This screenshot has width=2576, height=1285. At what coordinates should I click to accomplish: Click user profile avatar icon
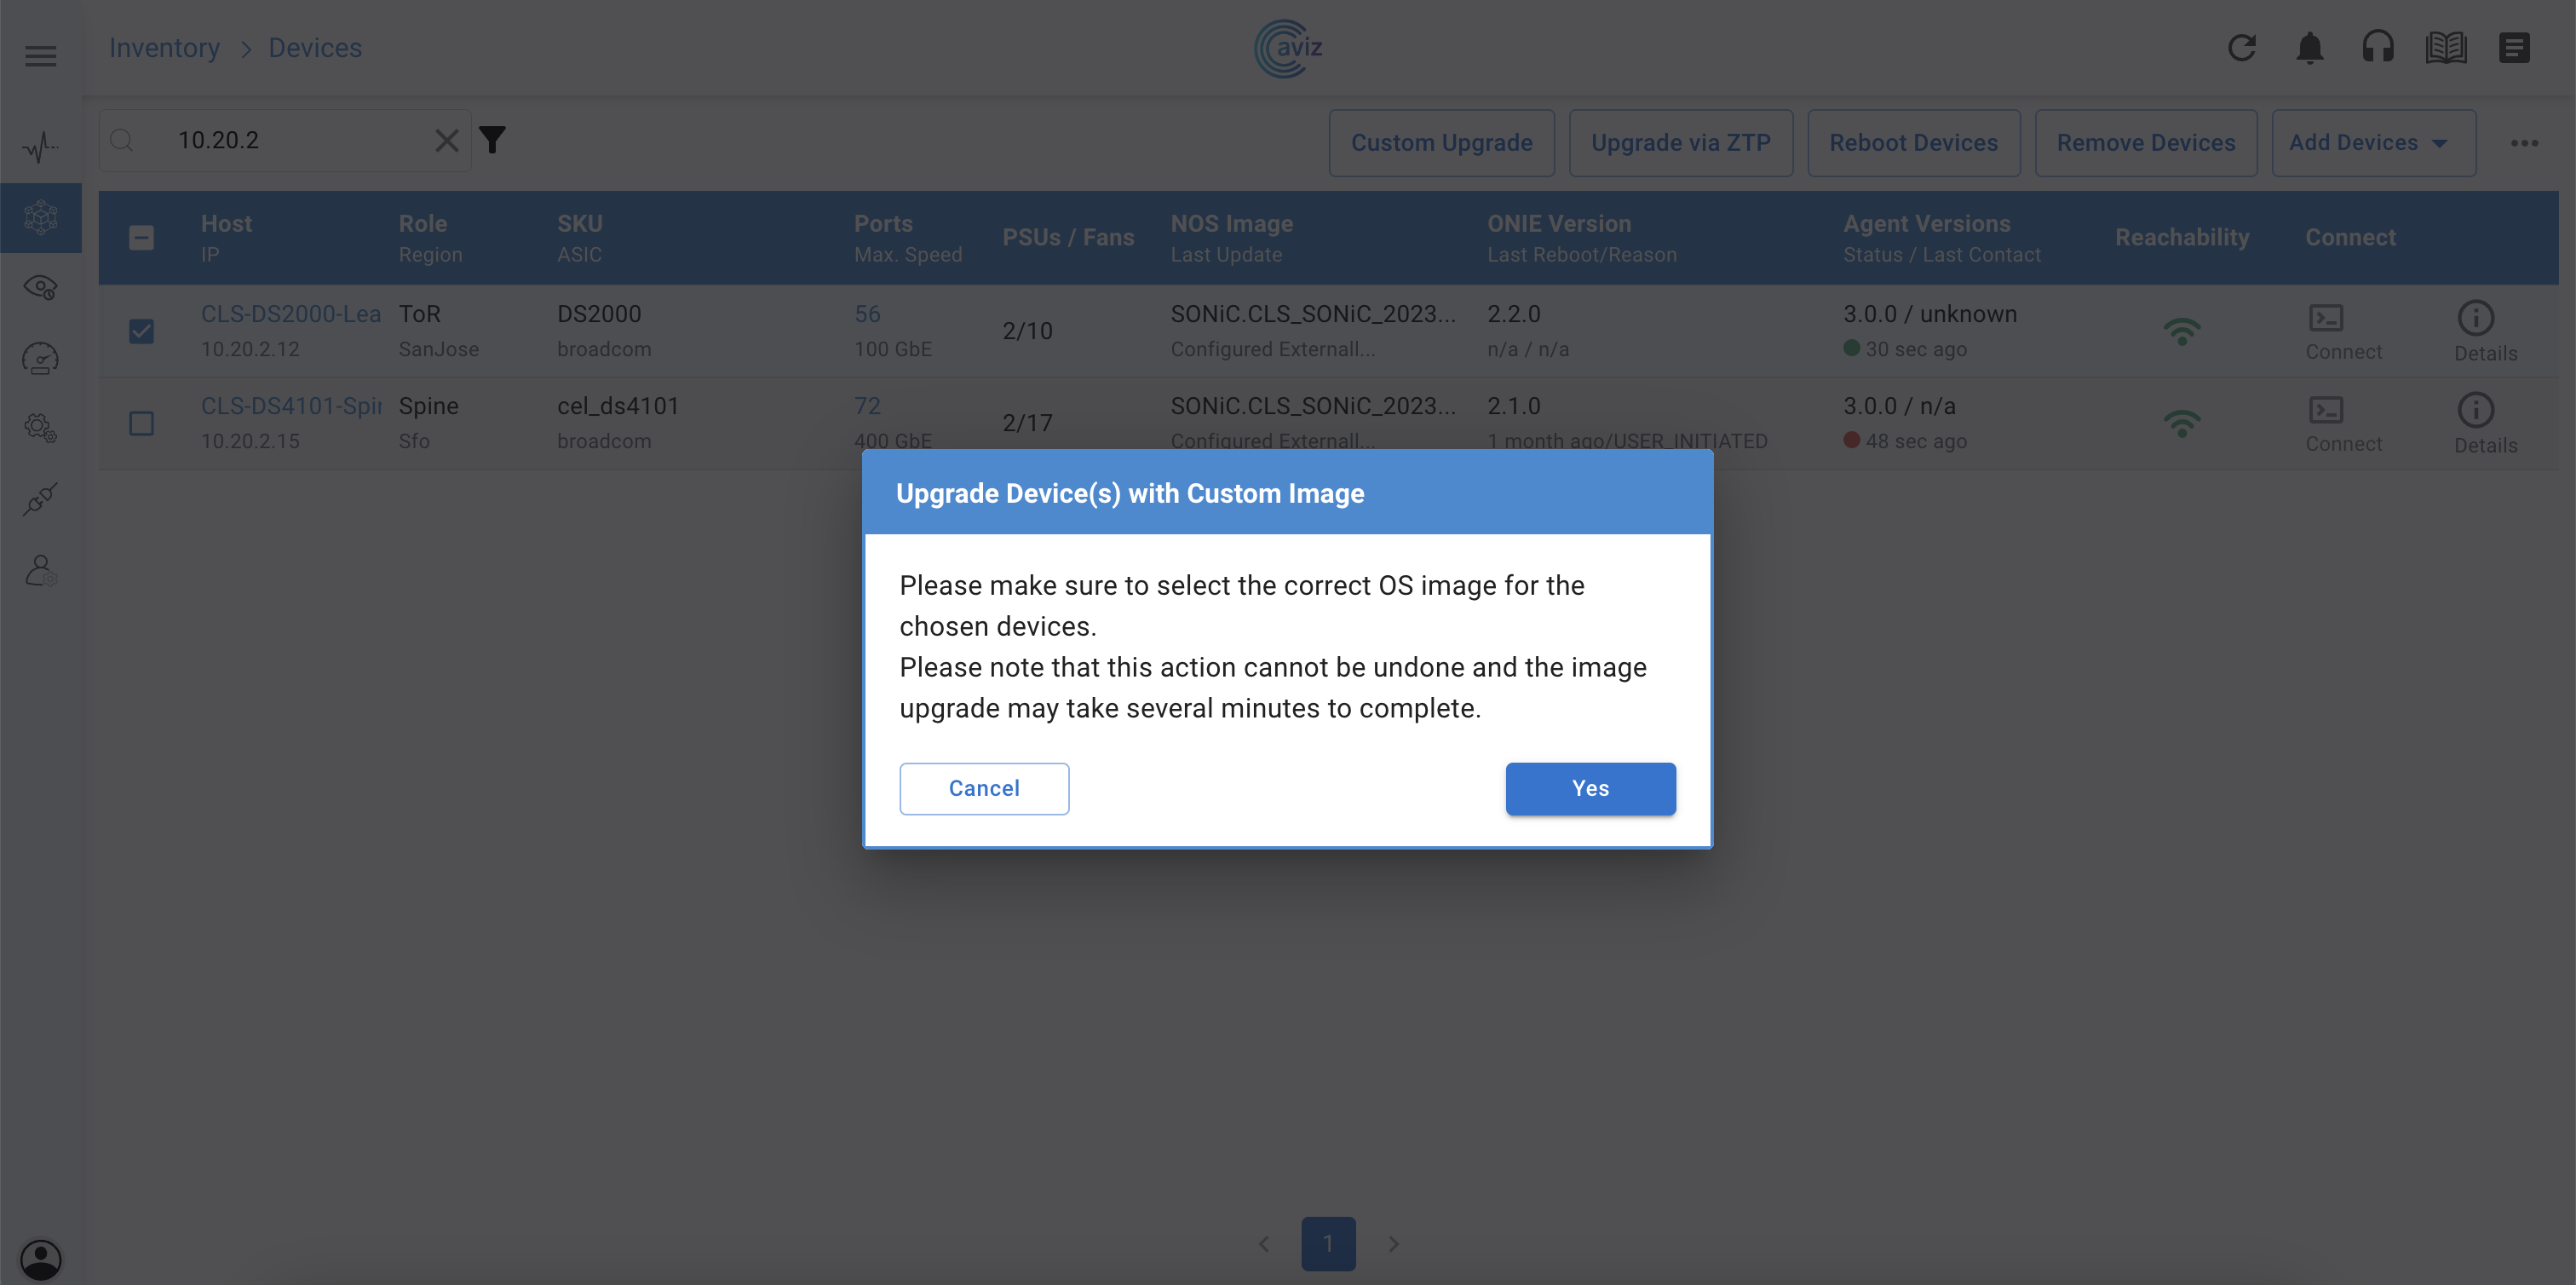tap(40, 1257)
